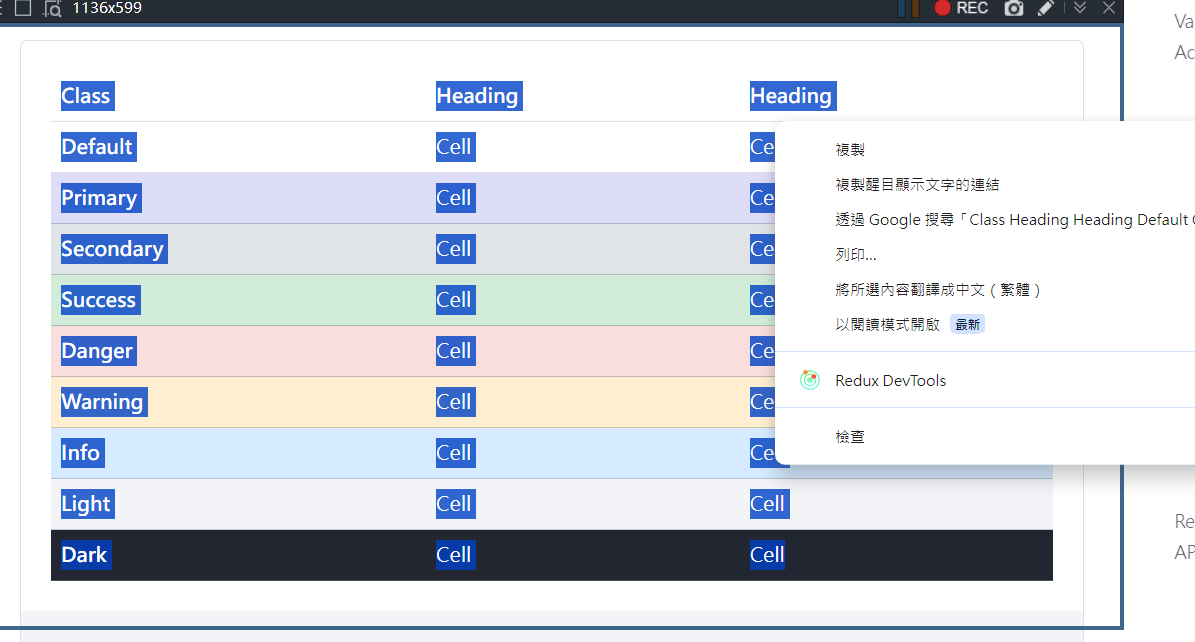Image resolution: width=1195 pixels, height=642 pixels.
Task: Click the square window icon on the recorder bar
Action: coord(23,8)
